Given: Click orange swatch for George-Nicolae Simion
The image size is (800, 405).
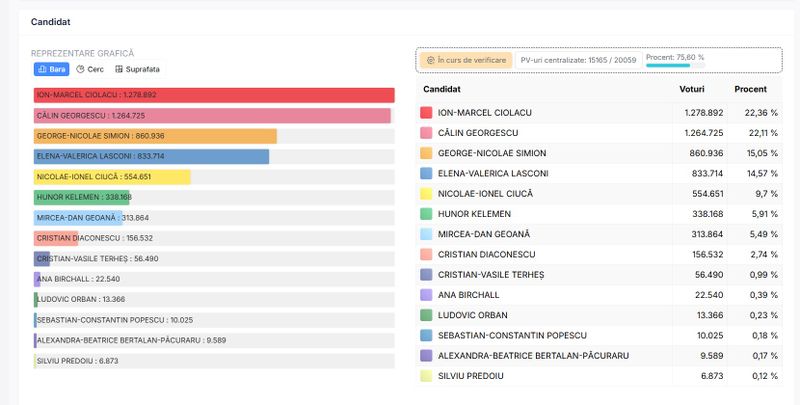Looking at the screenshot, I should pos(427,153).
